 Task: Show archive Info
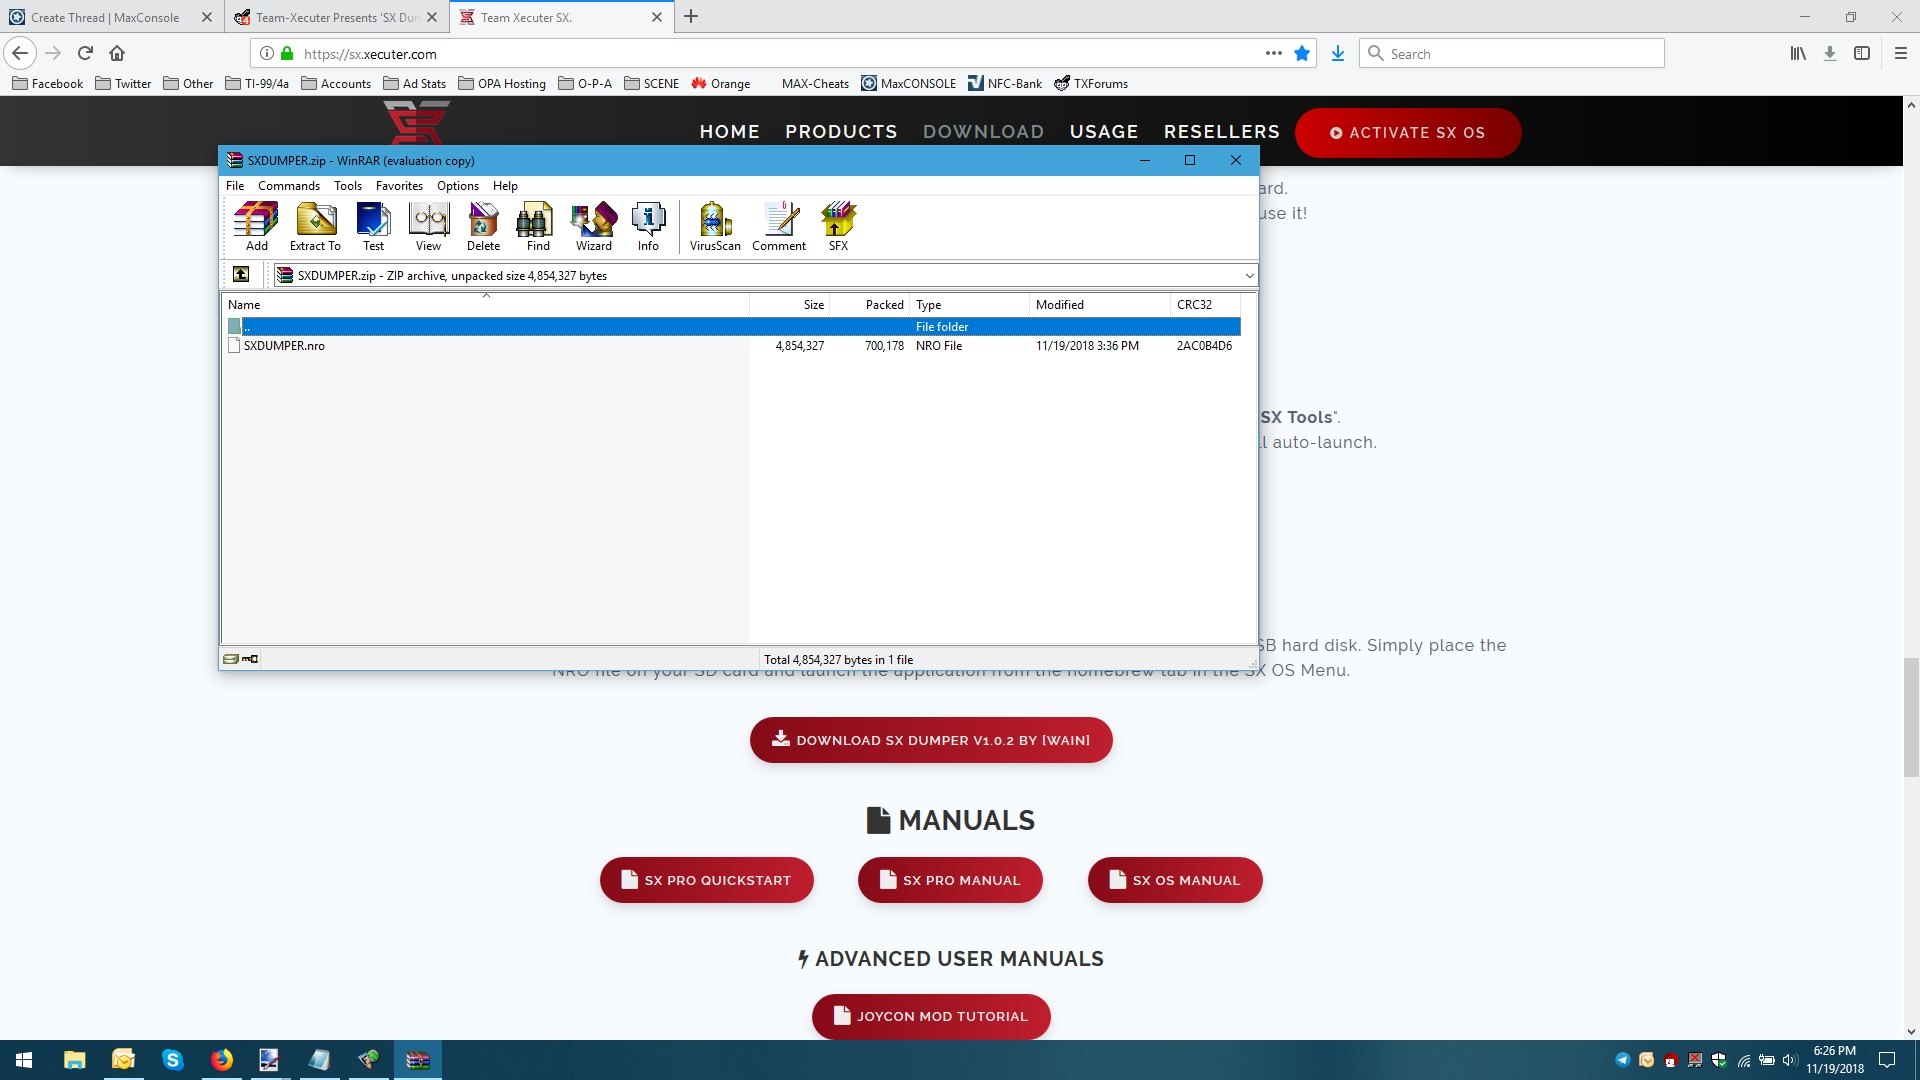pyautogui.click(x=648, y=226)
